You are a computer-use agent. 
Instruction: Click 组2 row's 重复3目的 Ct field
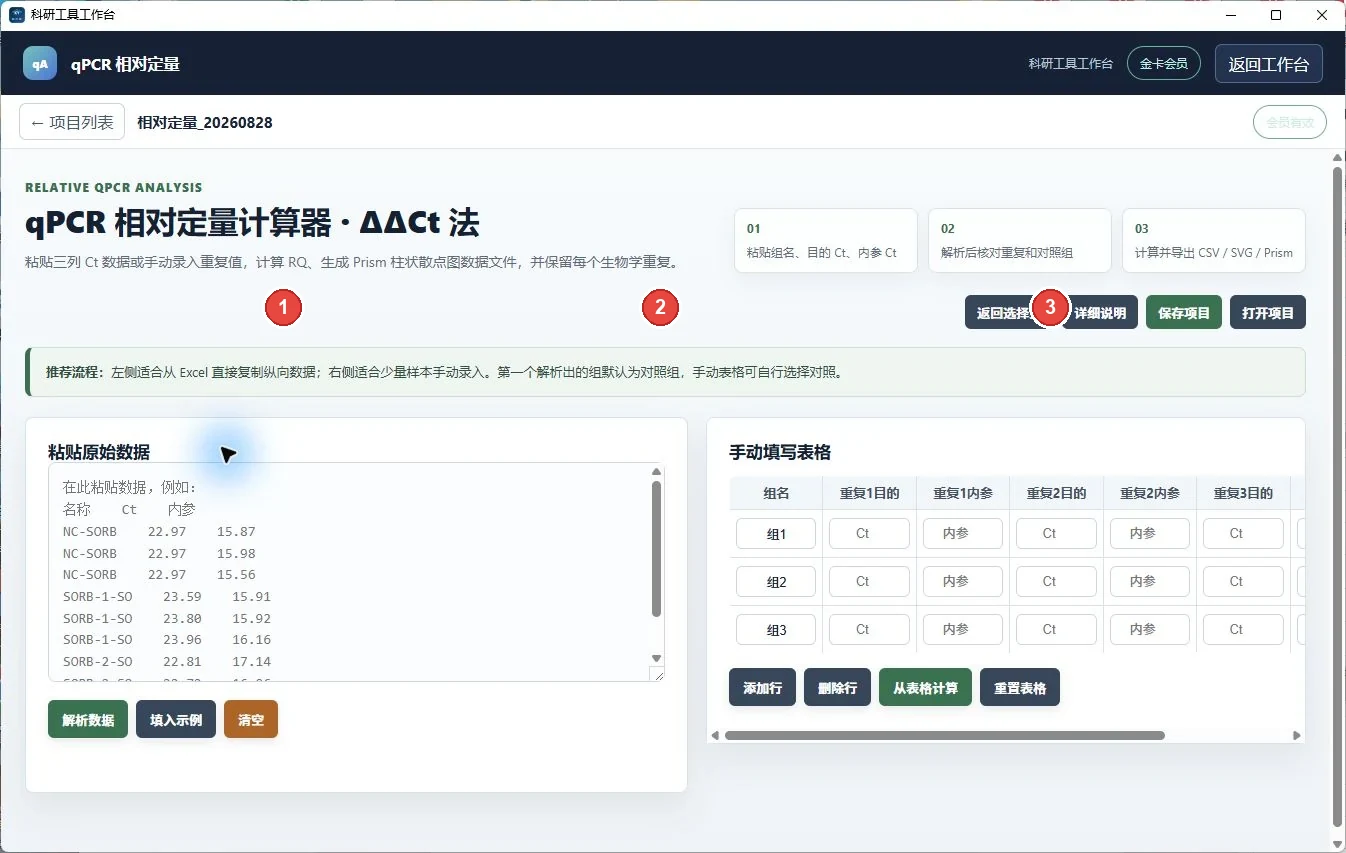coord(1243,582)
